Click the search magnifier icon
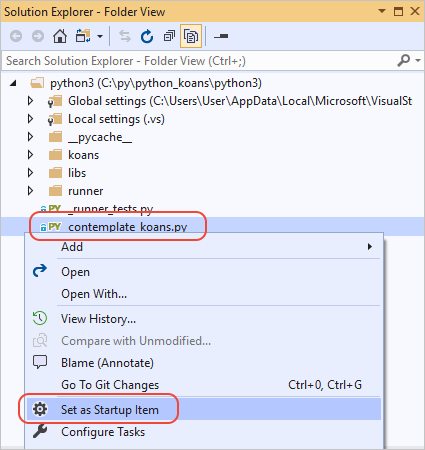The image size is (425, 450). pos(404,61)
